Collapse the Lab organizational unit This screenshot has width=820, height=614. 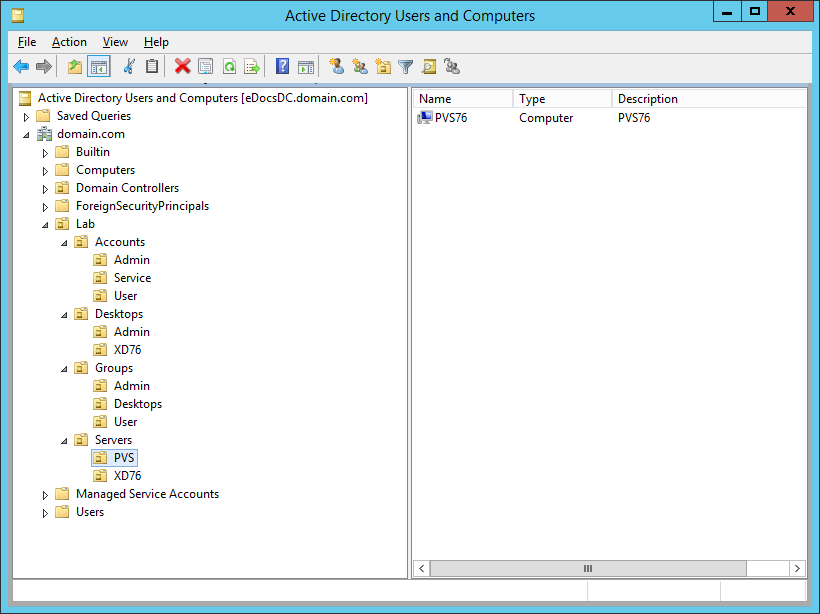(x=45, y=225)
